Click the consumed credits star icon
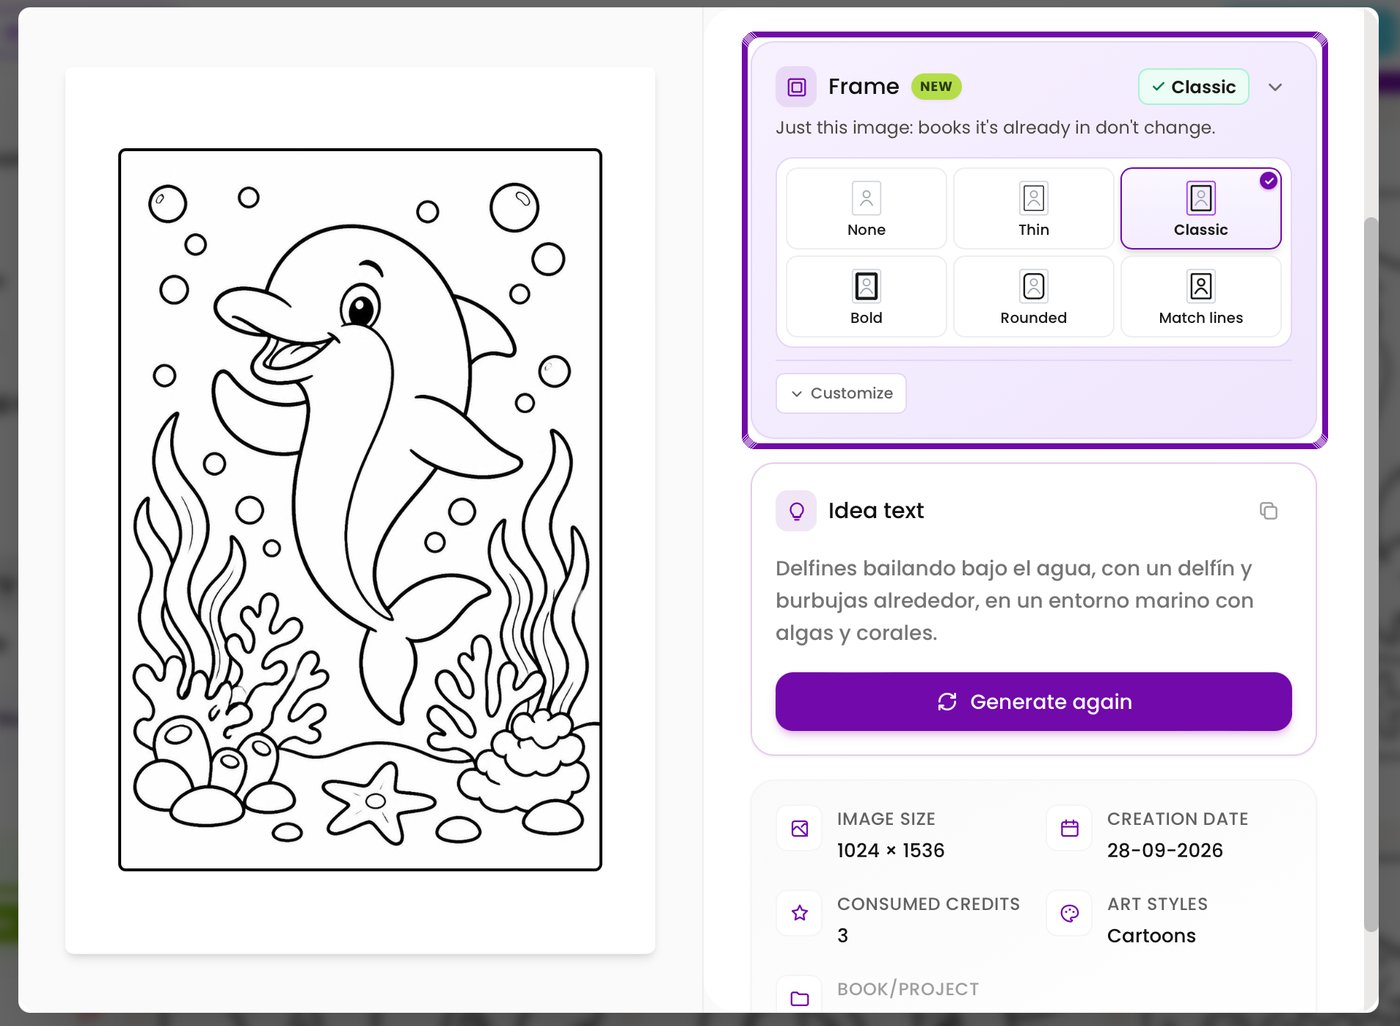 click(x=799, y=913)
